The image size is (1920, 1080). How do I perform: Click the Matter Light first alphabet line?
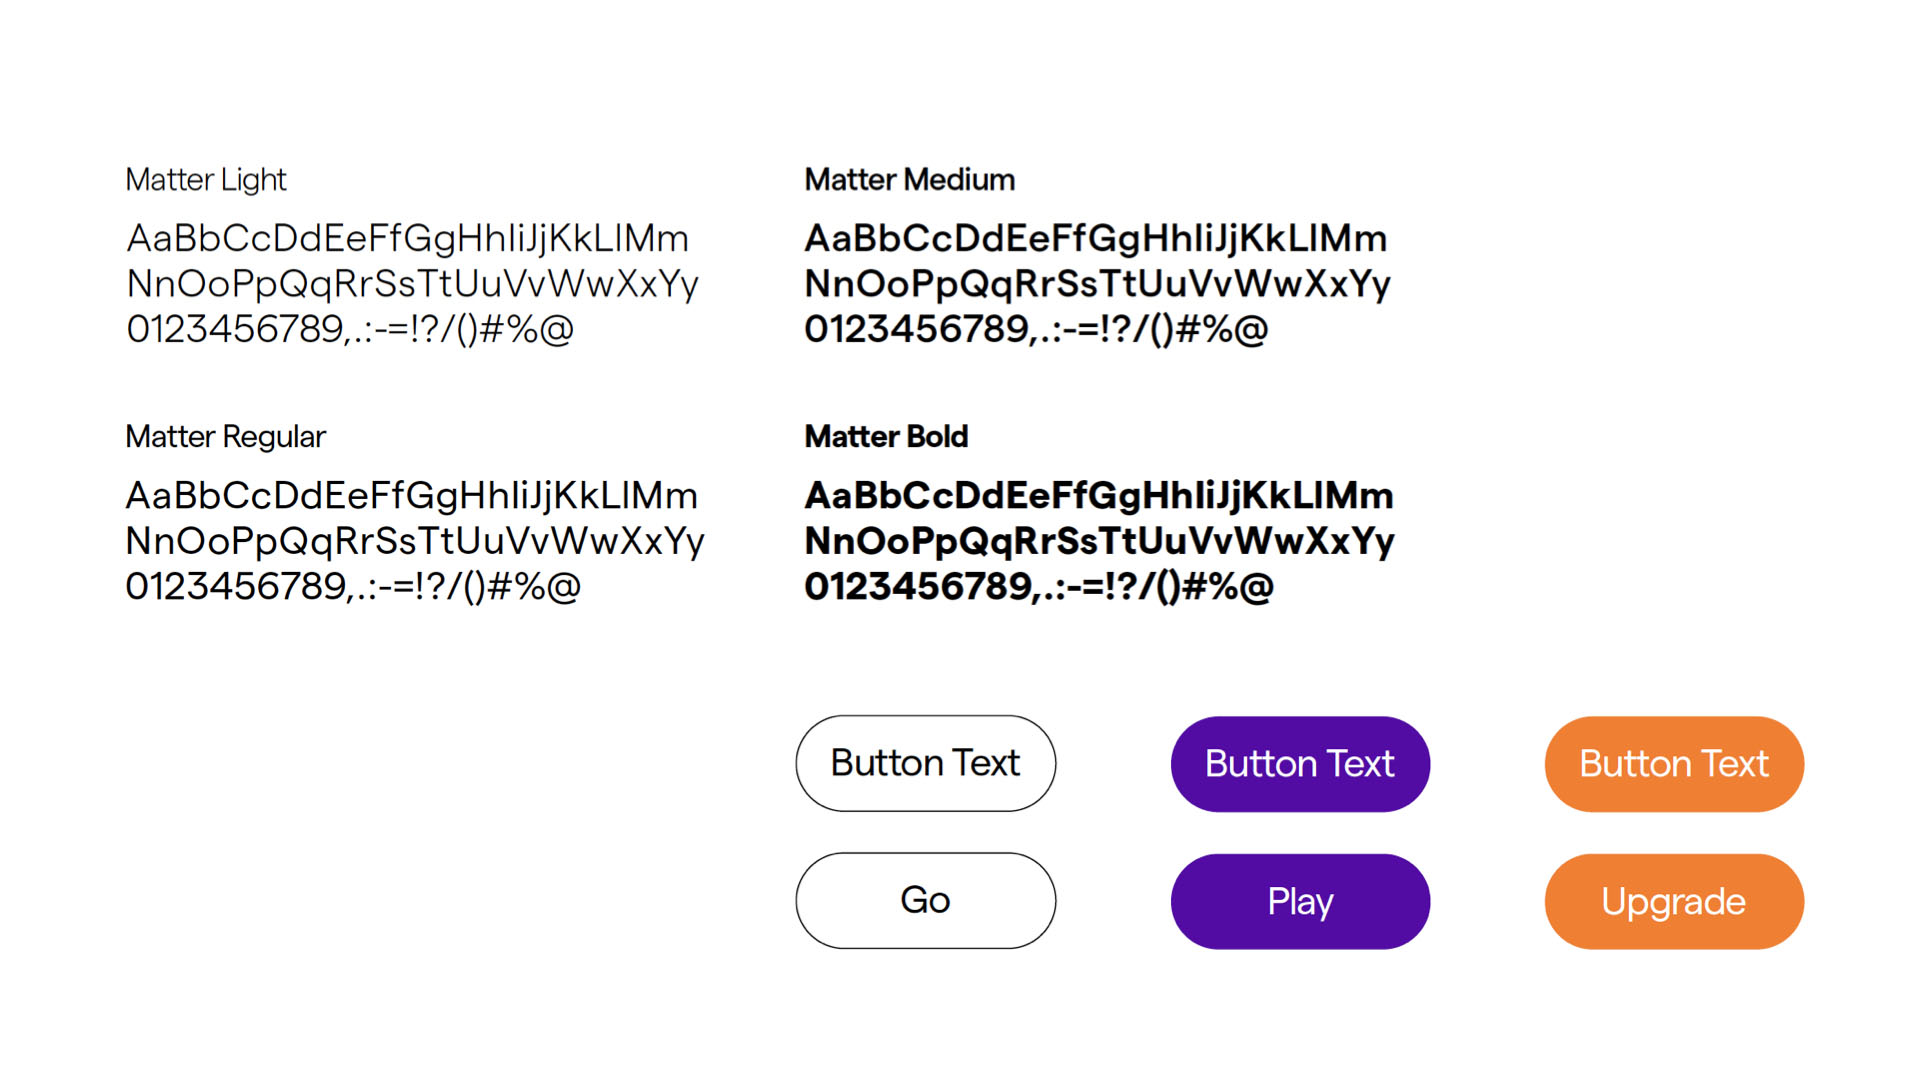tap(408, 239)
